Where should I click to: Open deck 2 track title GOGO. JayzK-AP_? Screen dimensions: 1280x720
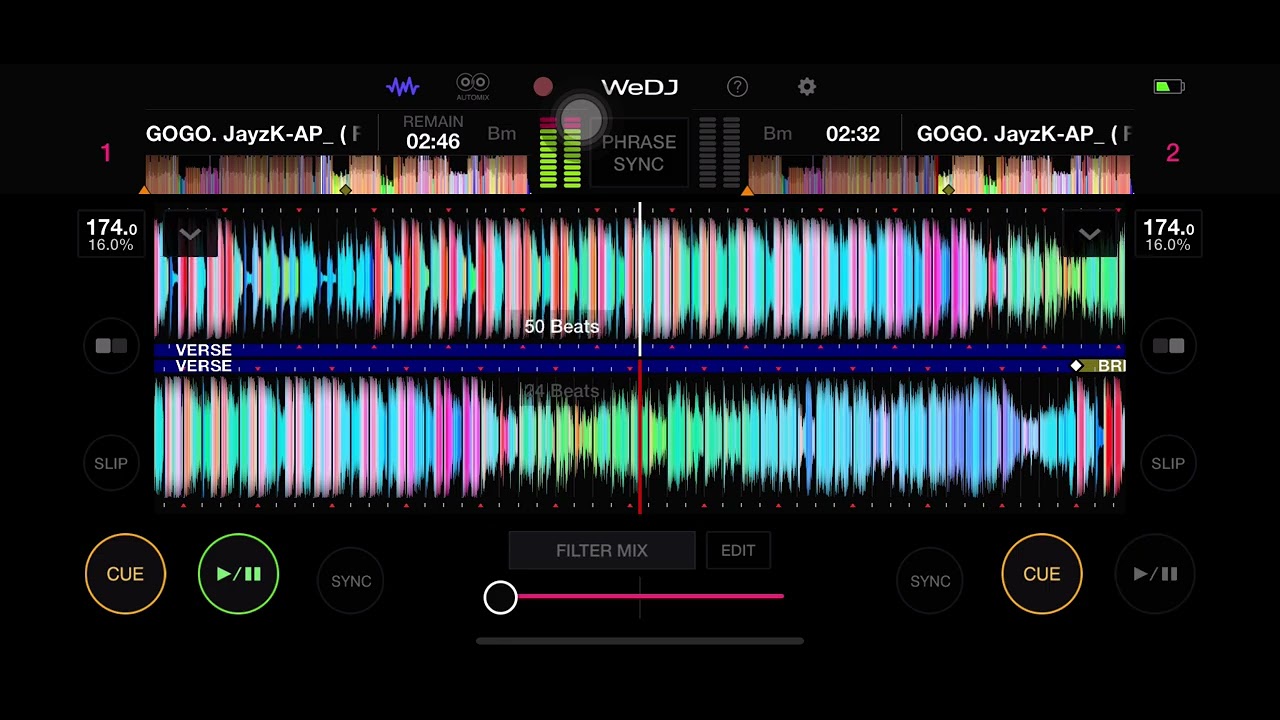click(x=1024, y=134)
